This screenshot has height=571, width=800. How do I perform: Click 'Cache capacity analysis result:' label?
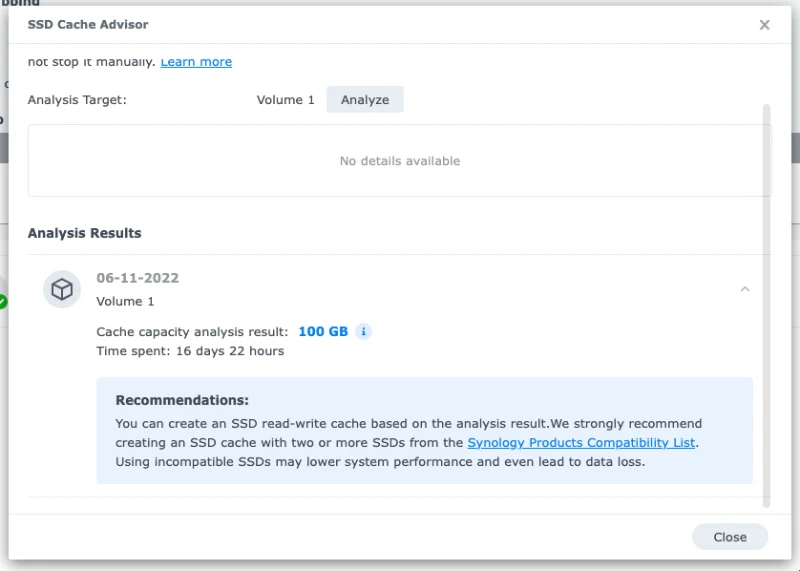click(192, 332)
